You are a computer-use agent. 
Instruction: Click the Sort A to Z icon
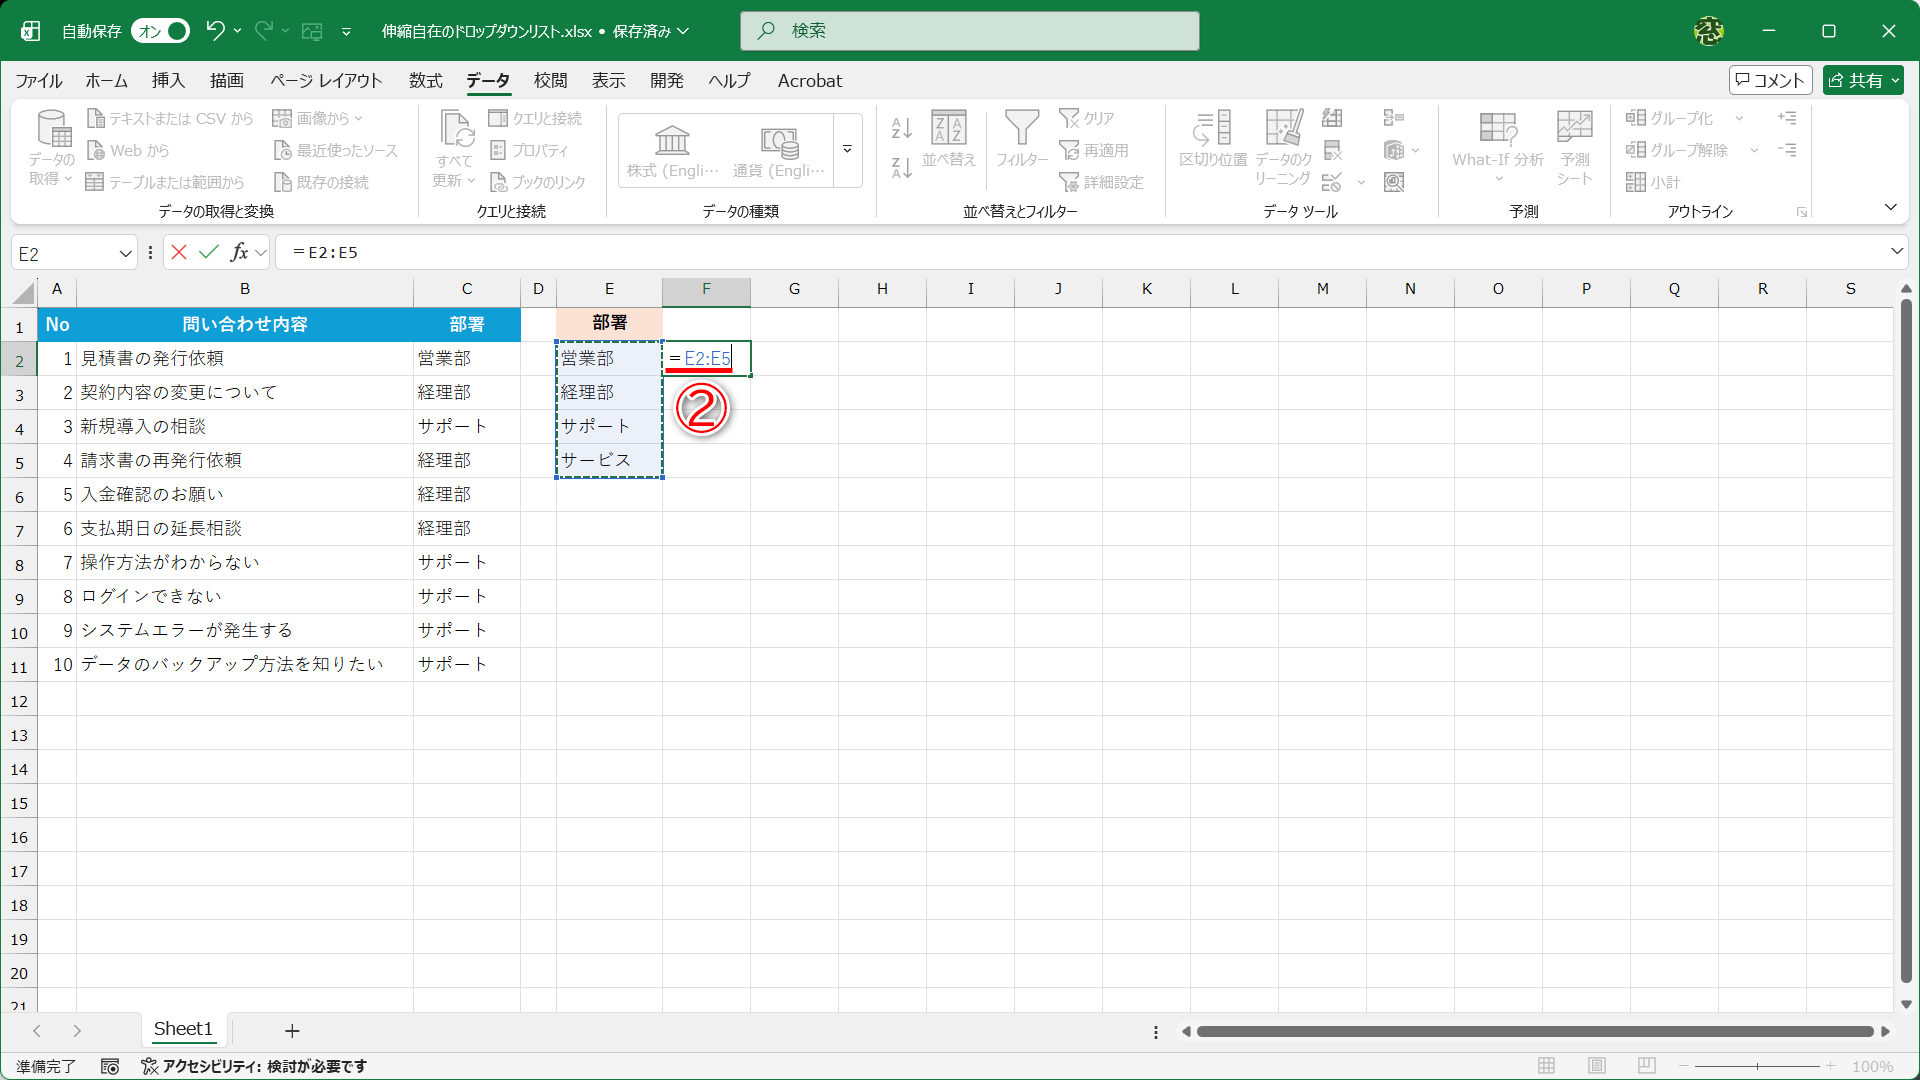pos(901,128)
